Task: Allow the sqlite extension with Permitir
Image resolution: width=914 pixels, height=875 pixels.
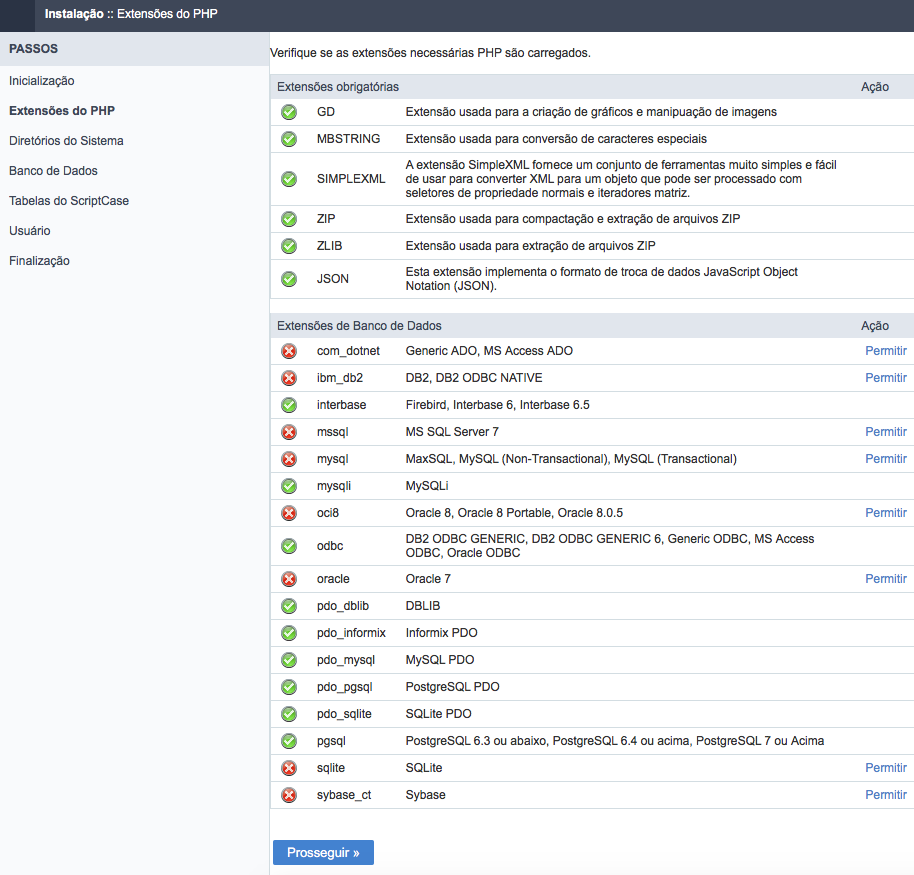Action: click(x=885, y=768)
